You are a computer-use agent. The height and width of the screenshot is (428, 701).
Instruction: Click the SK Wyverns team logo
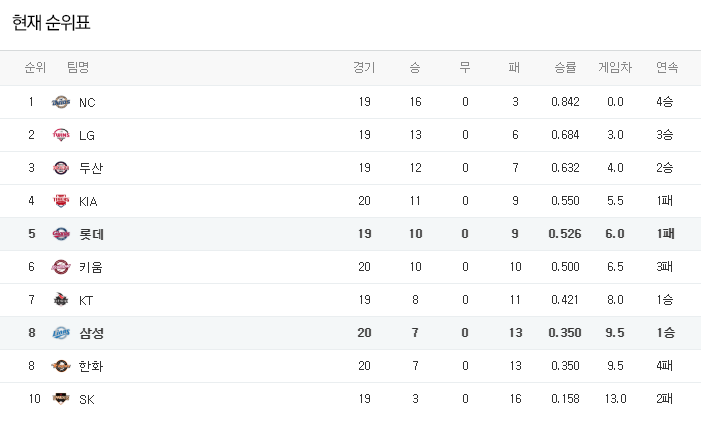(x=61, y=399)
